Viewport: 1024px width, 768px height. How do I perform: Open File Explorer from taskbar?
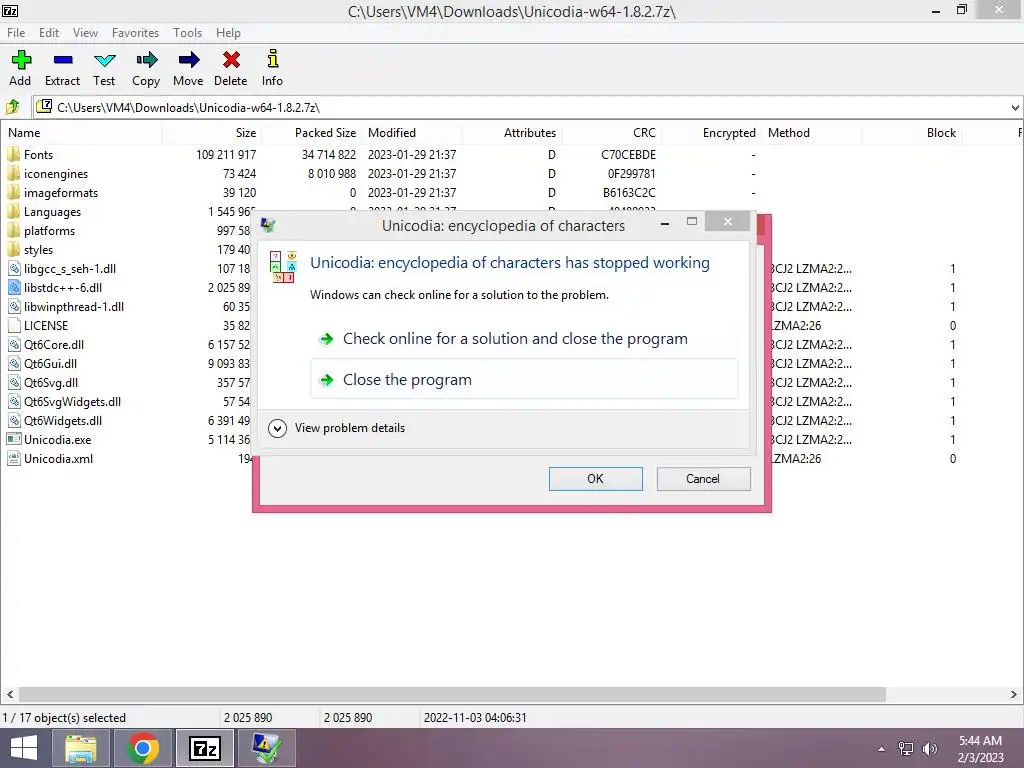[80, 748]
